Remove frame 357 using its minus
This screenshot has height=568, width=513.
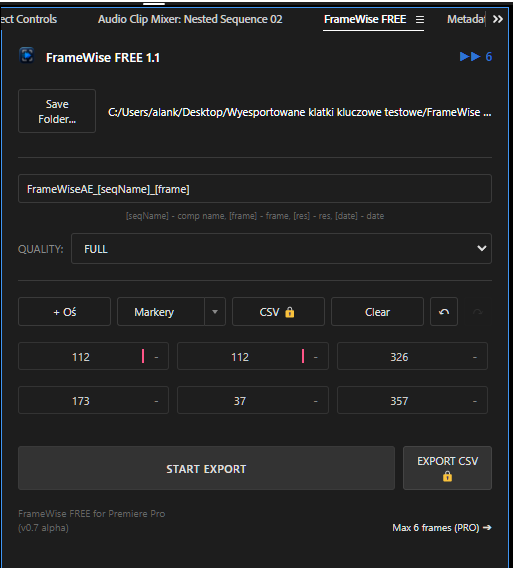[475, 401]
